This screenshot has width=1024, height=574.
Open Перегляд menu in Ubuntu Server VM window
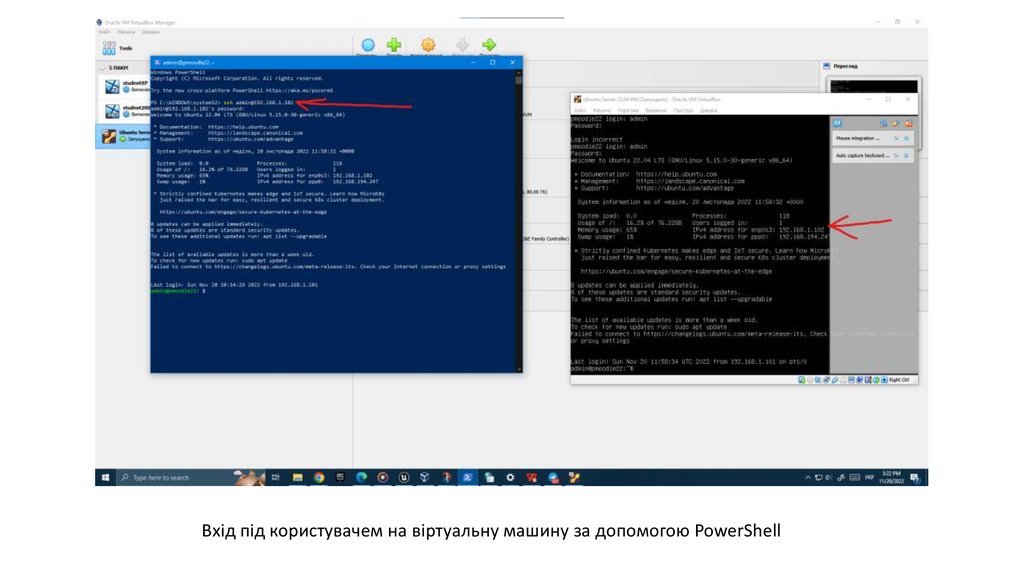[628, 110]
